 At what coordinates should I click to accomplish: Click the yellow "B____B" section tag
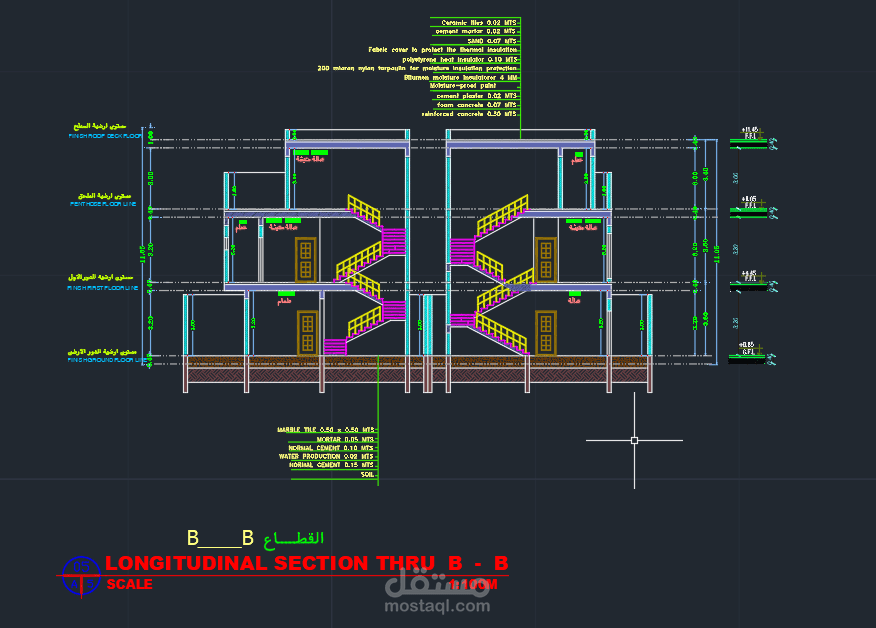coord(218,537)
